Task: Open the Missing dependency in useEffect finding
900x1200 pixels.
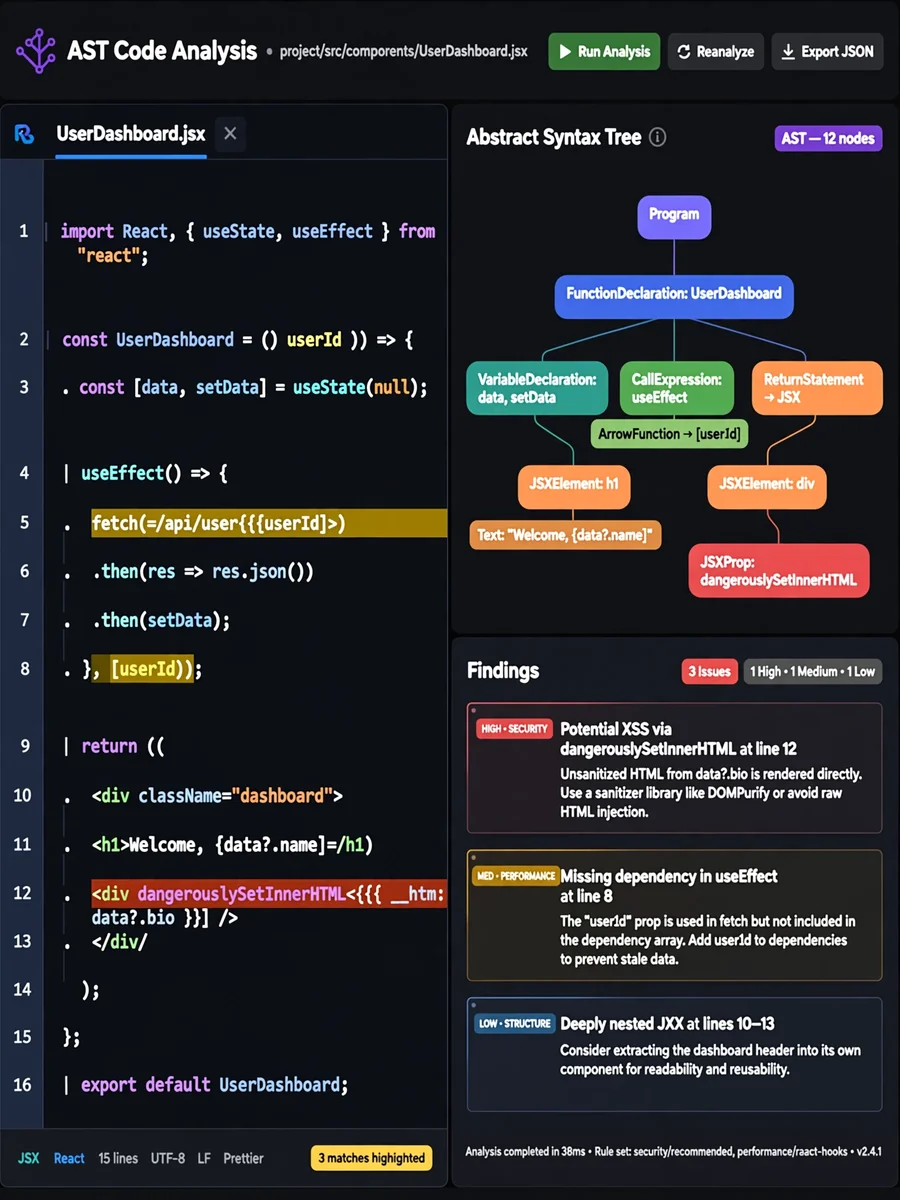Action: (x=675, y=915)
